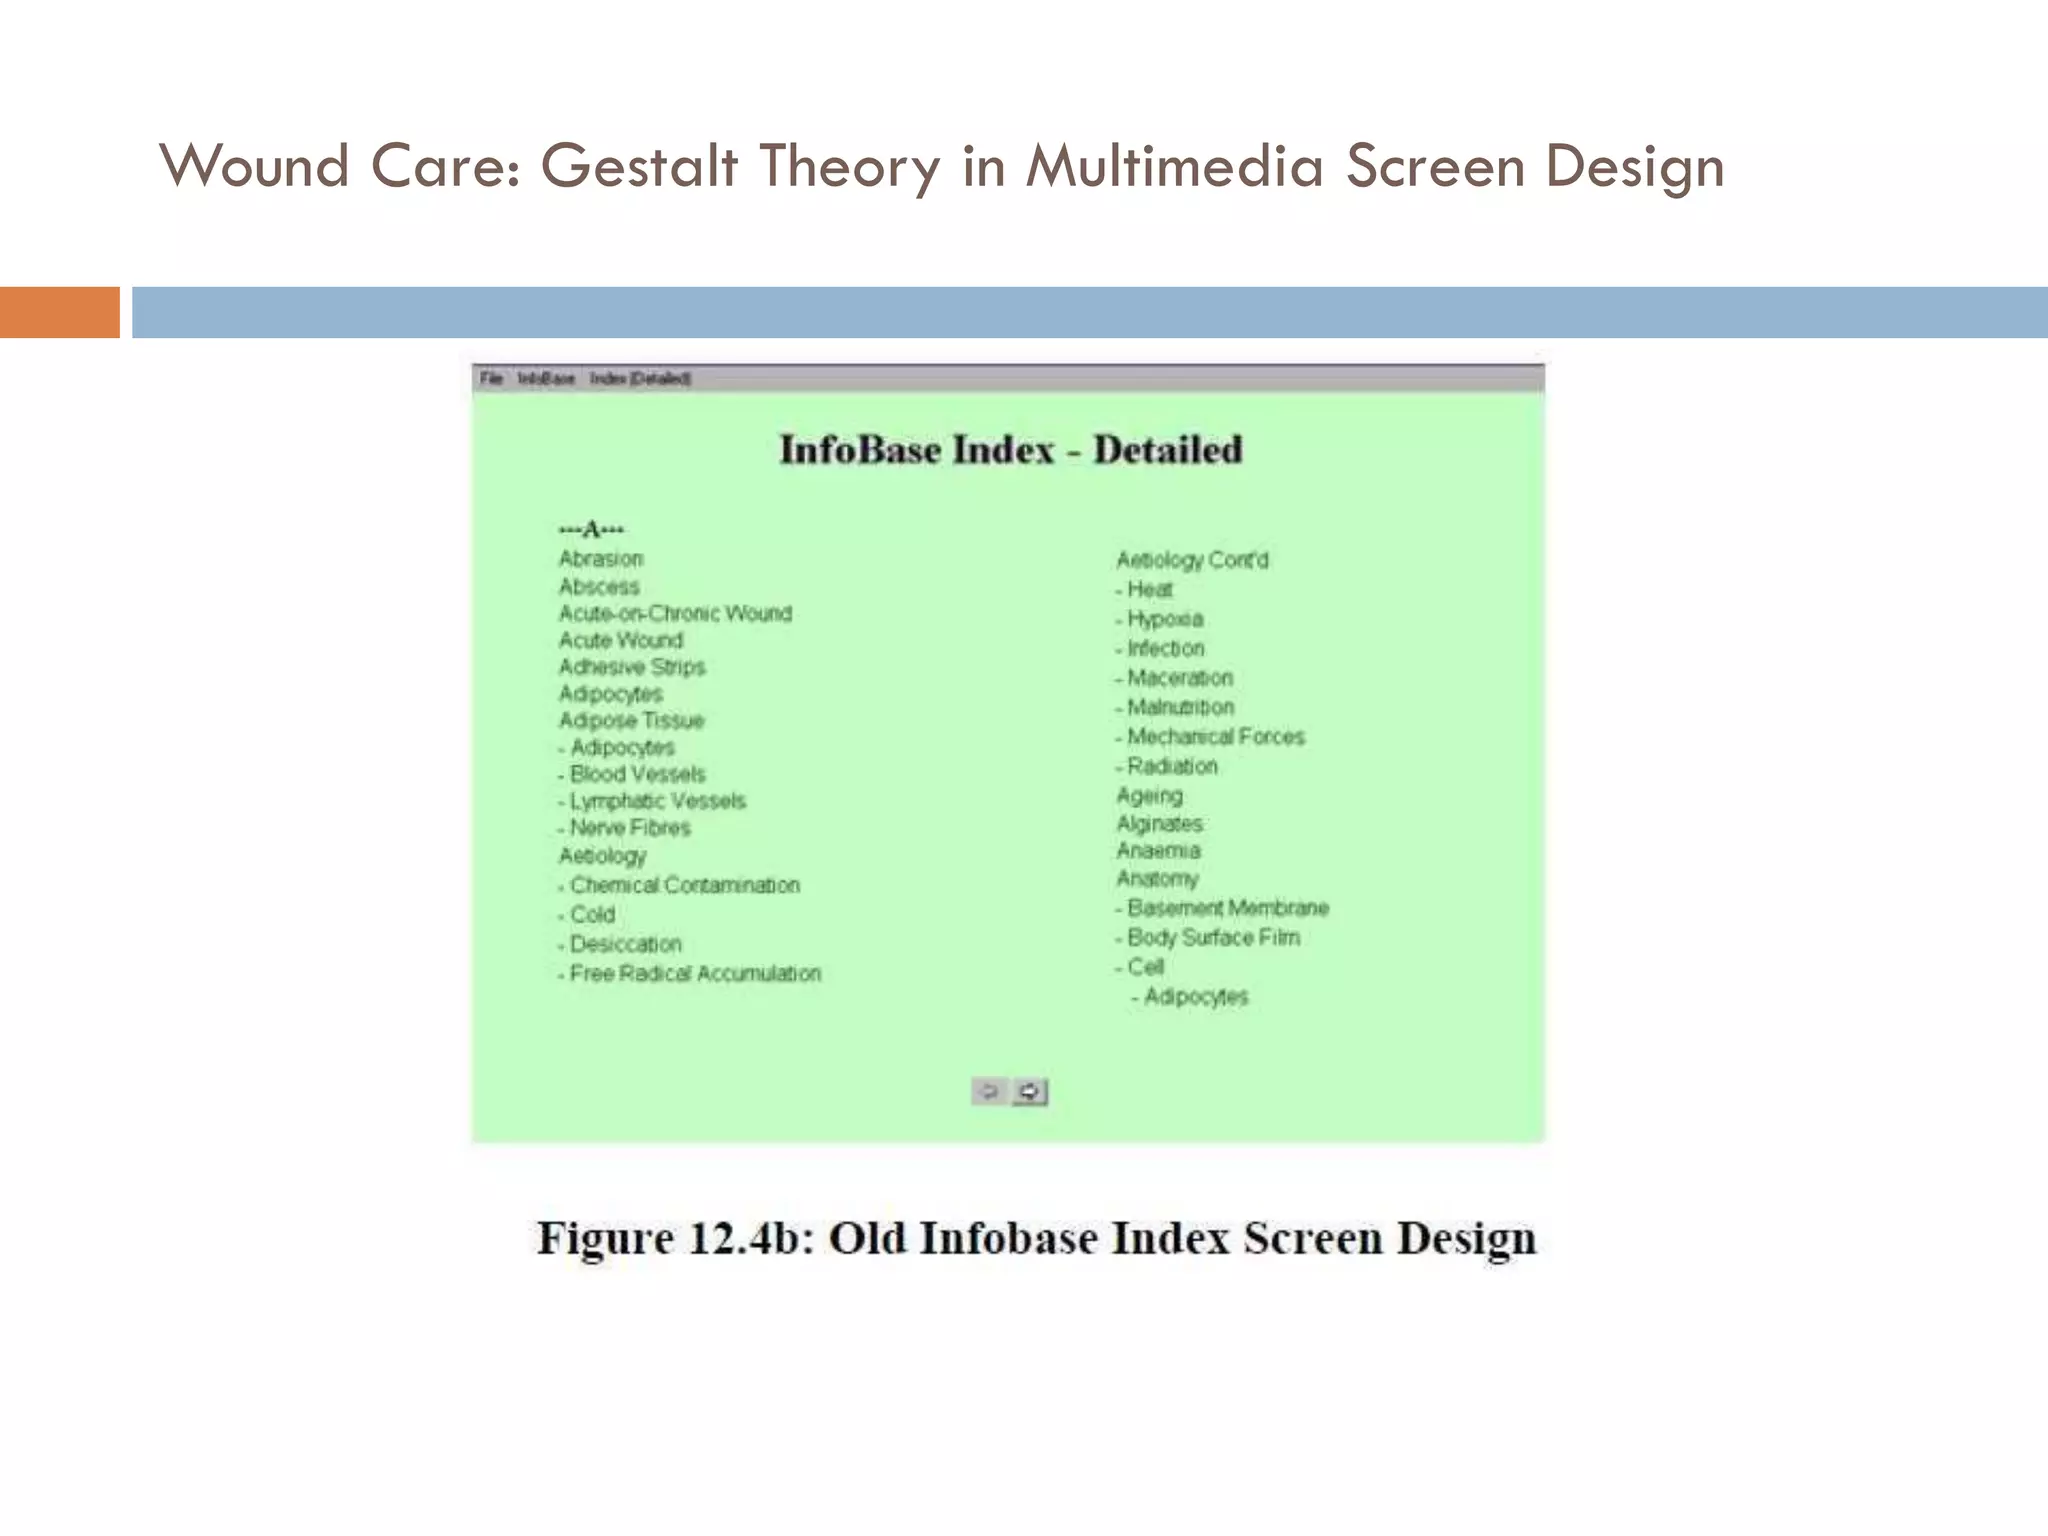Select the Ageing index entry
Viewport: 2048px width, 1536px height.
pyautogui.click(x=1149, y=796)
